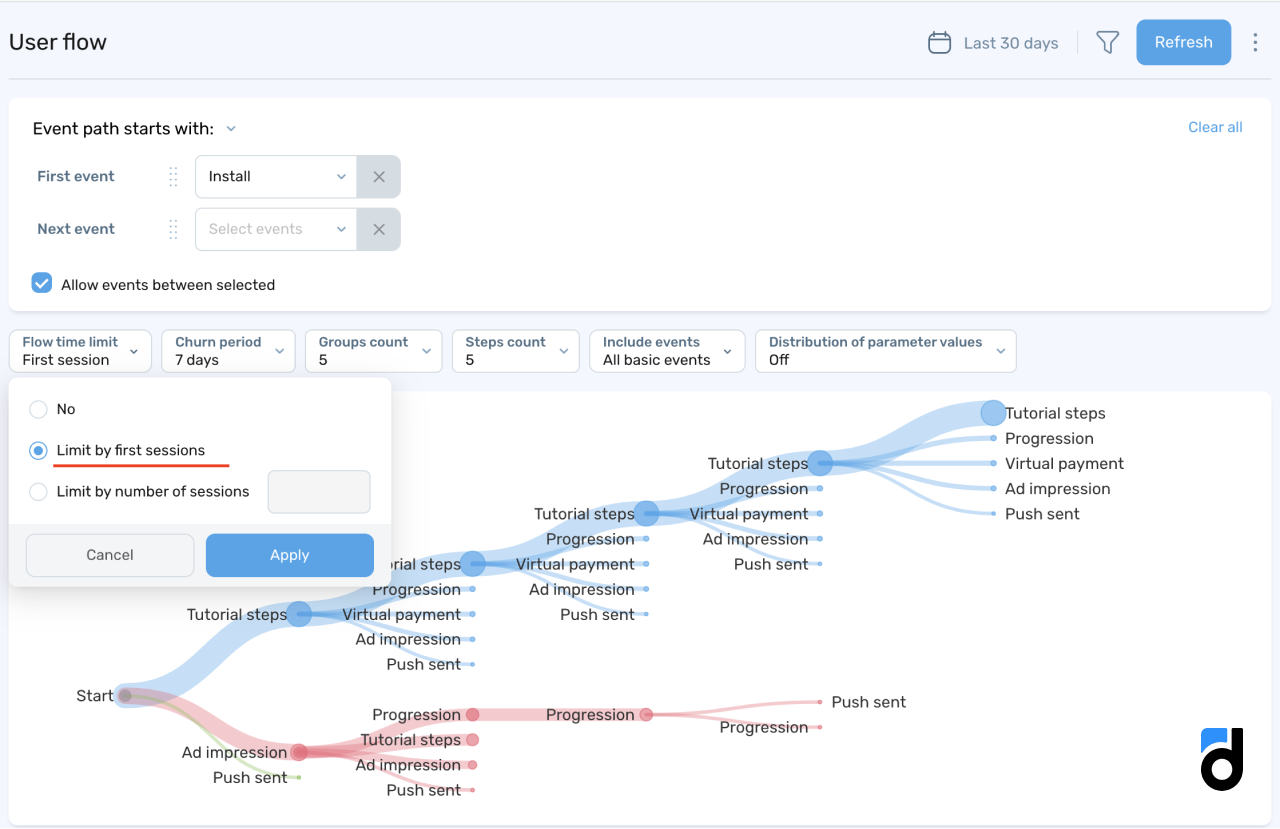Screen dimensions: 1280x829
Task: Clear the Next event row with the X icon
Action: (378, 229)
